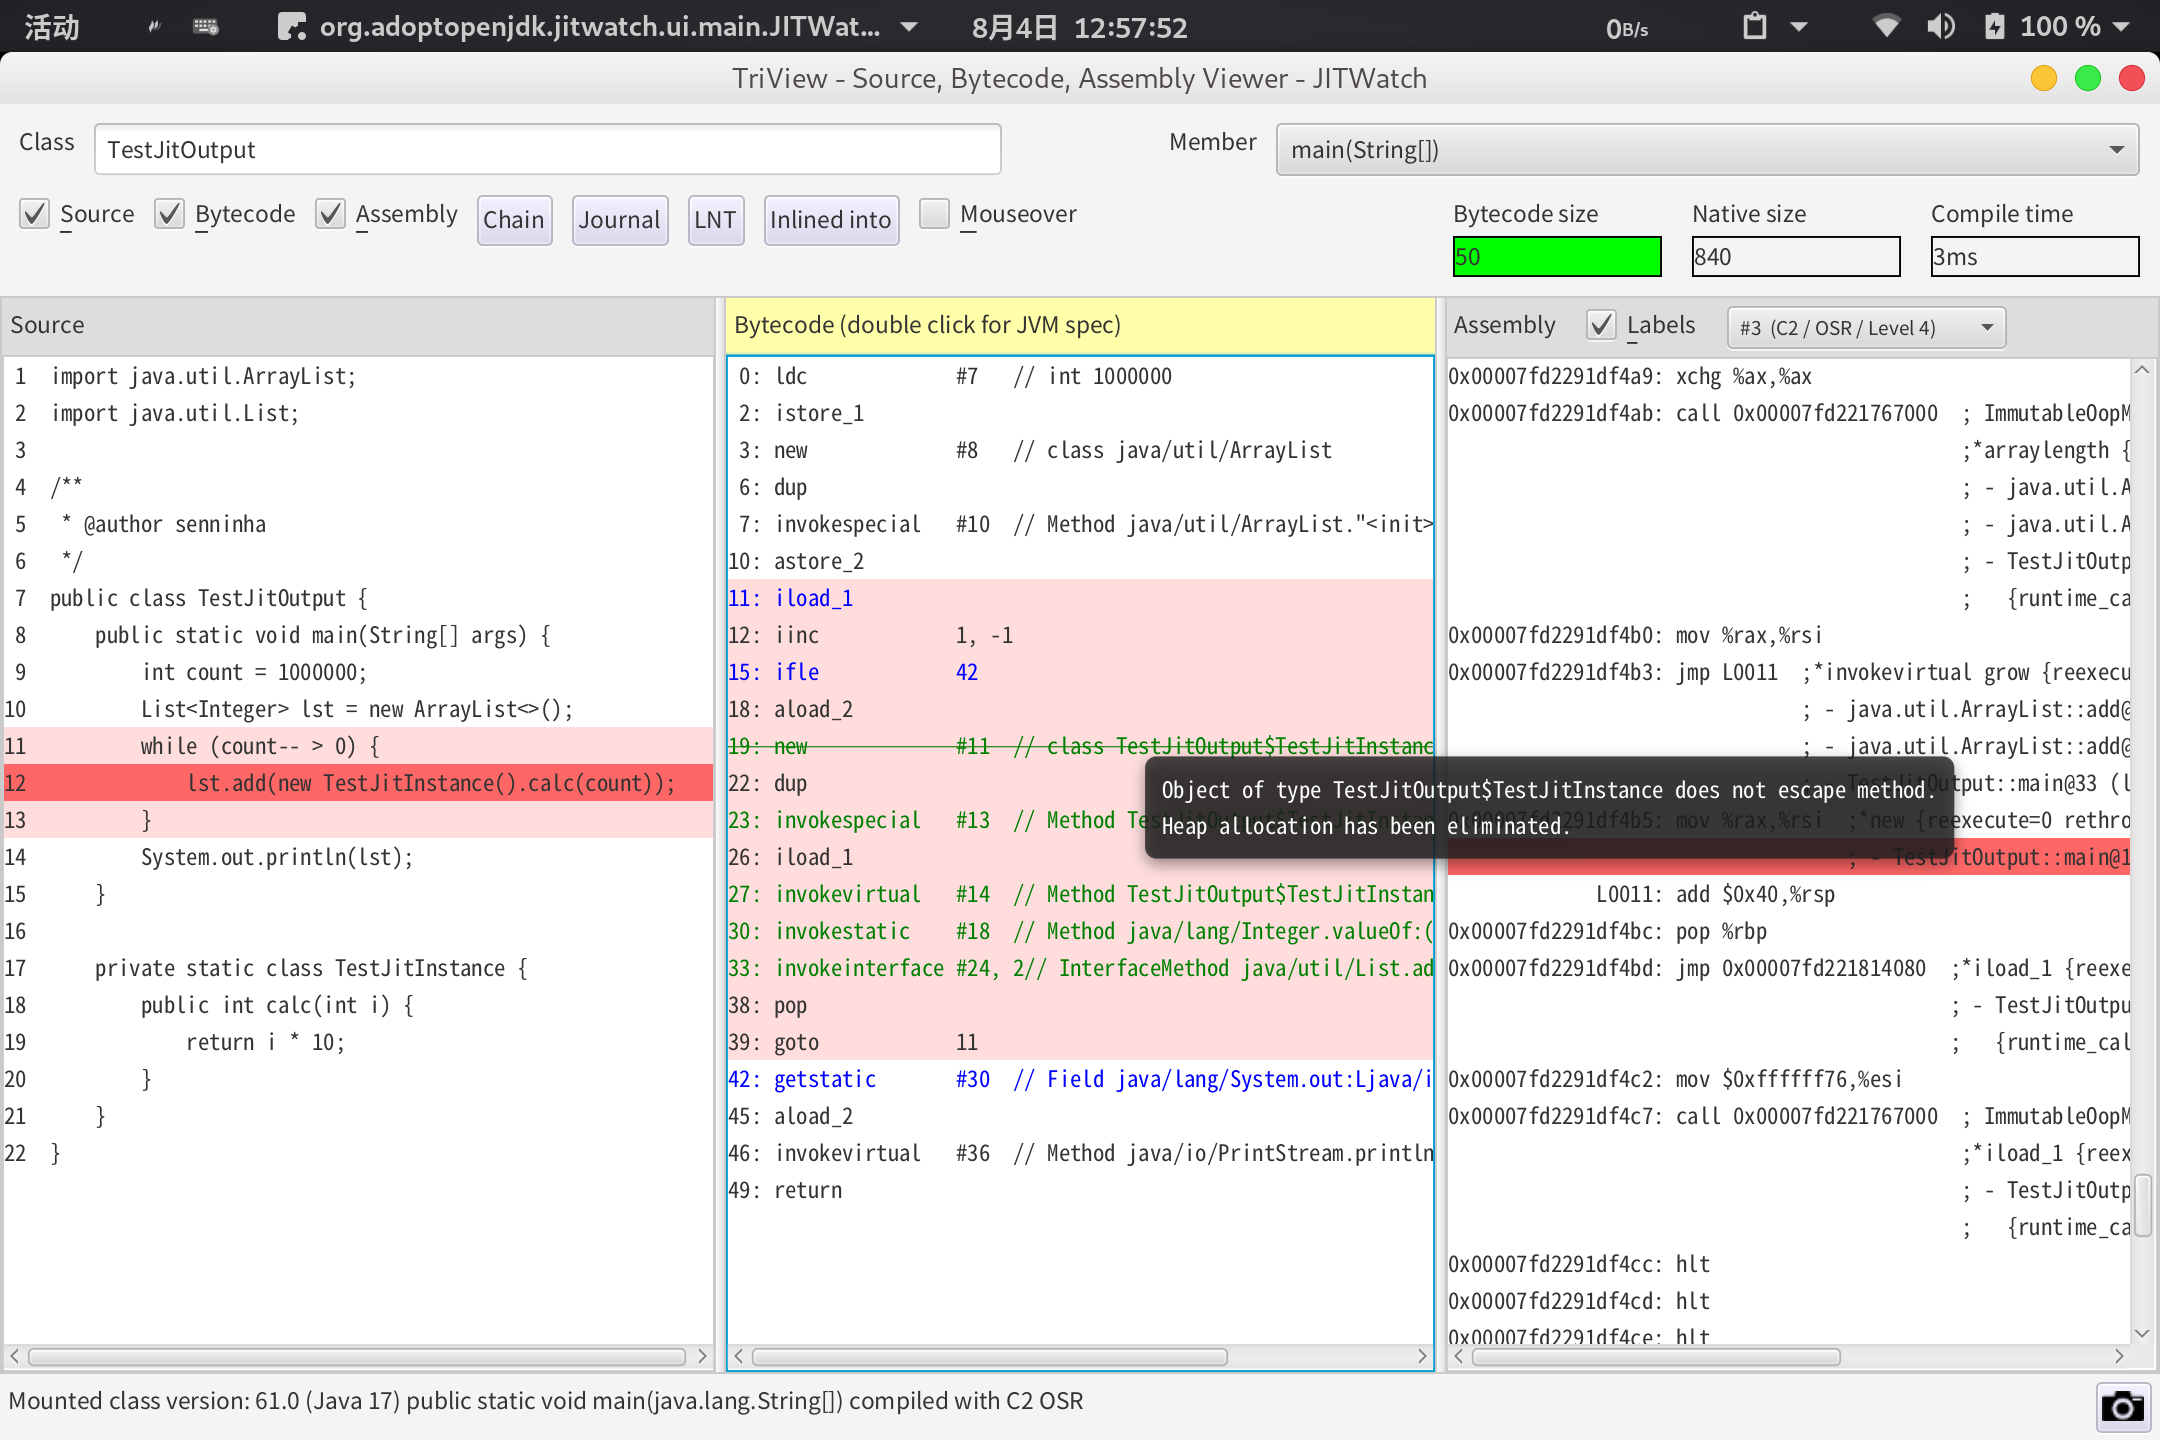Expand the clipboard dropdown arrow
This screenshot has width=2160, height=1440.
[1799, 27]
